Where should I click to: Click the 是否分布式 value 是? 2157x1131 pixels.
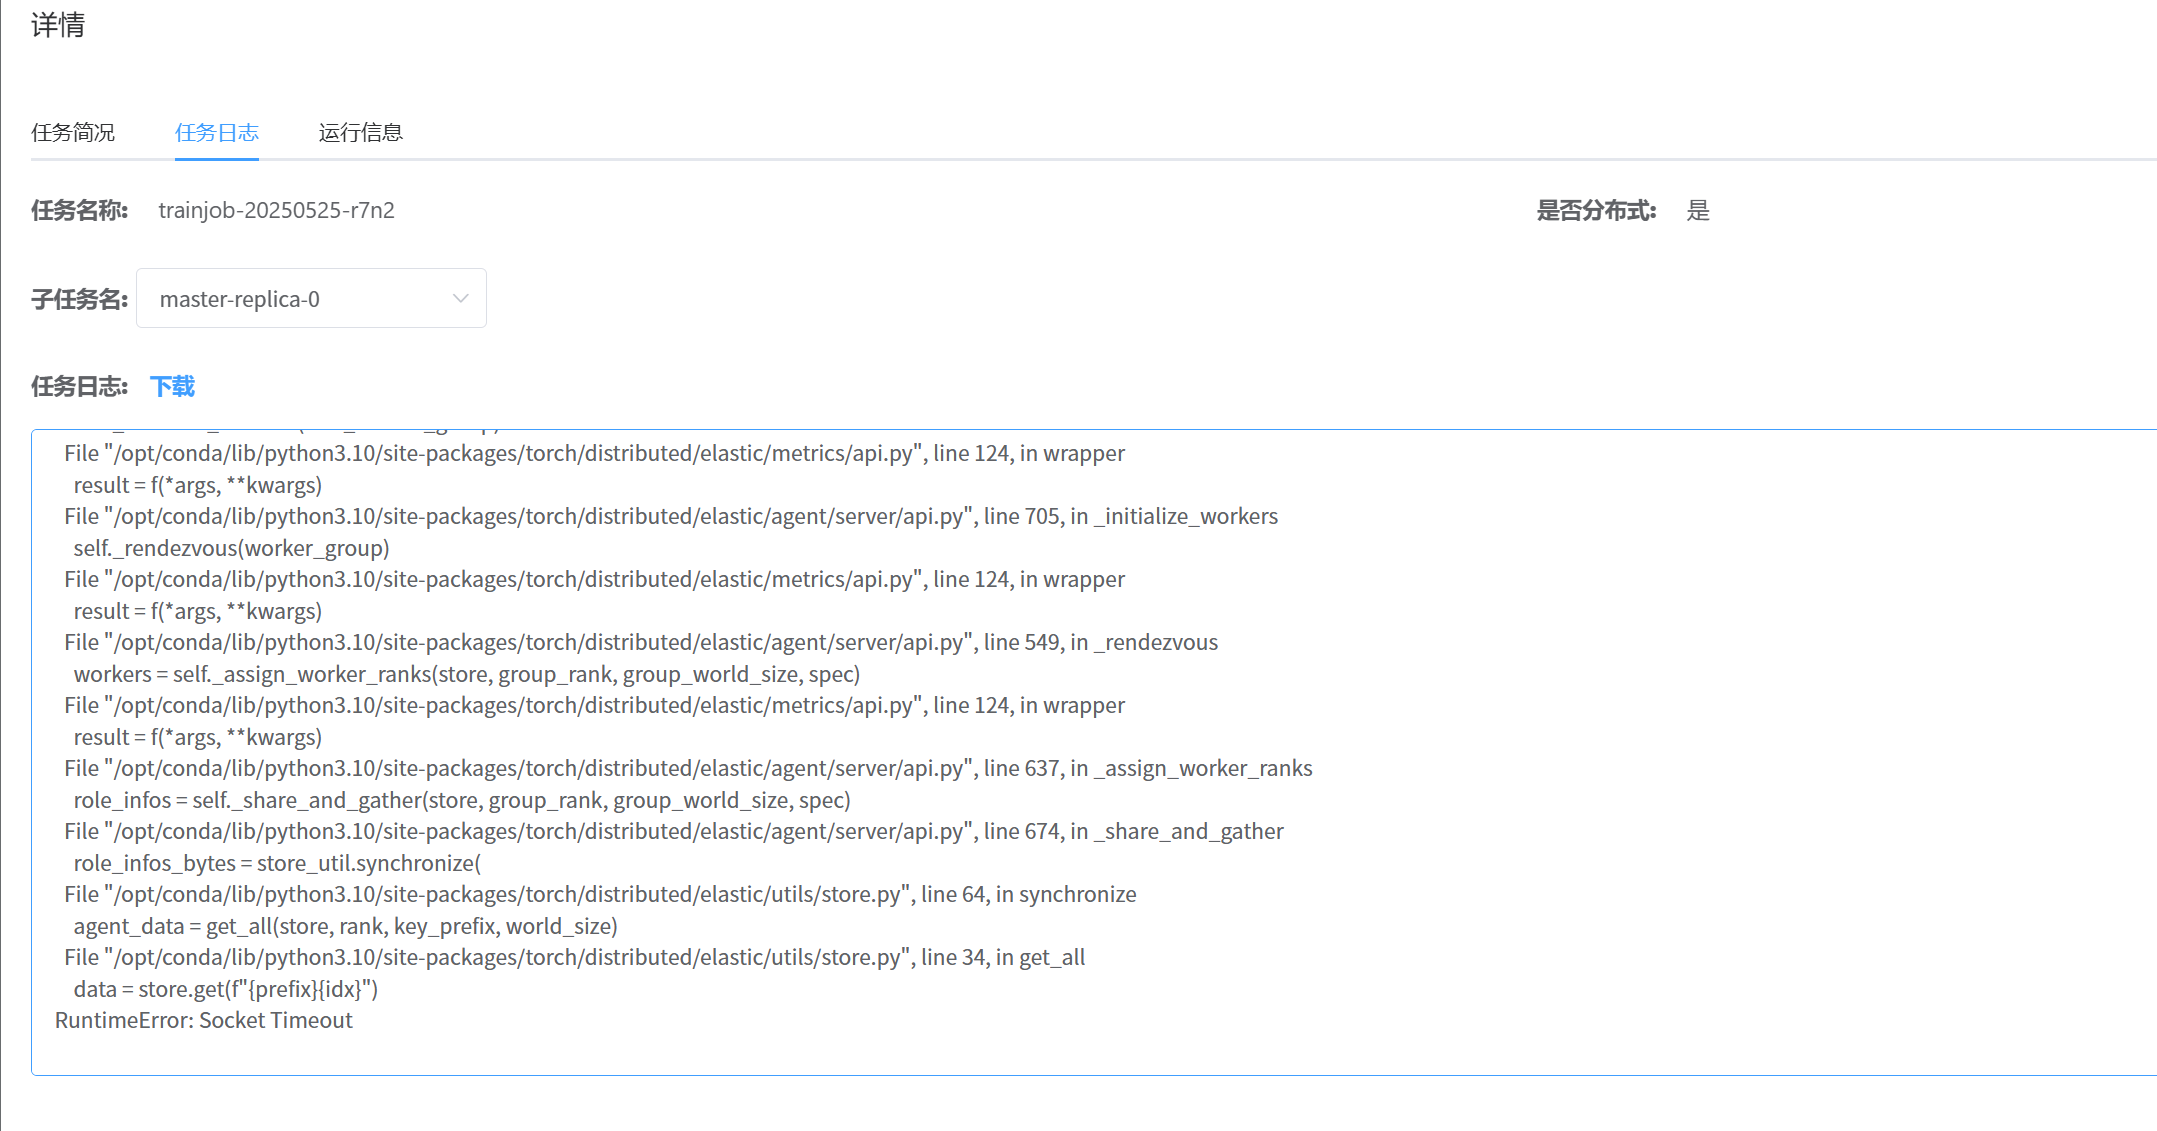(x=1698, y=210)
